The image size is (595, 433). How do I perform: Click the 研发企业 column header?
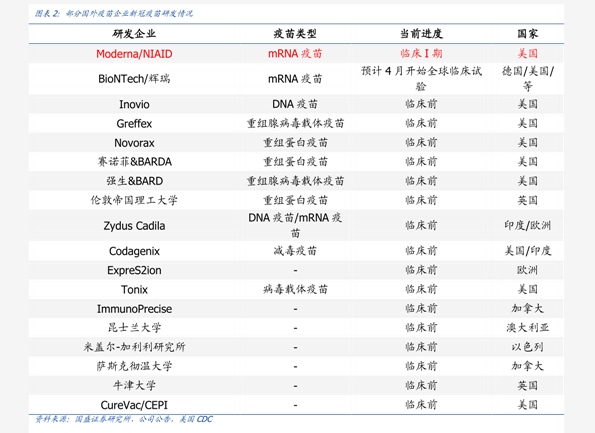coord(134,34)
